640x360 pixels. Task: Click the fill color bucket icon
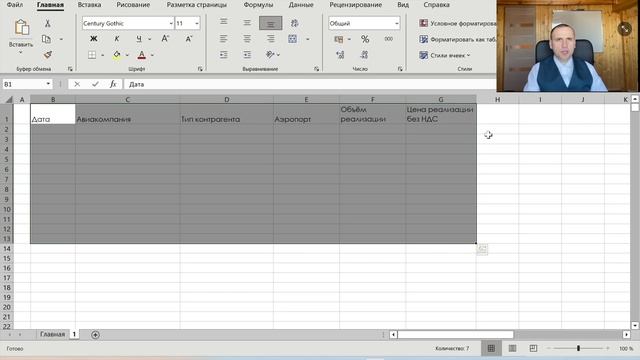(x=117, y=55)
